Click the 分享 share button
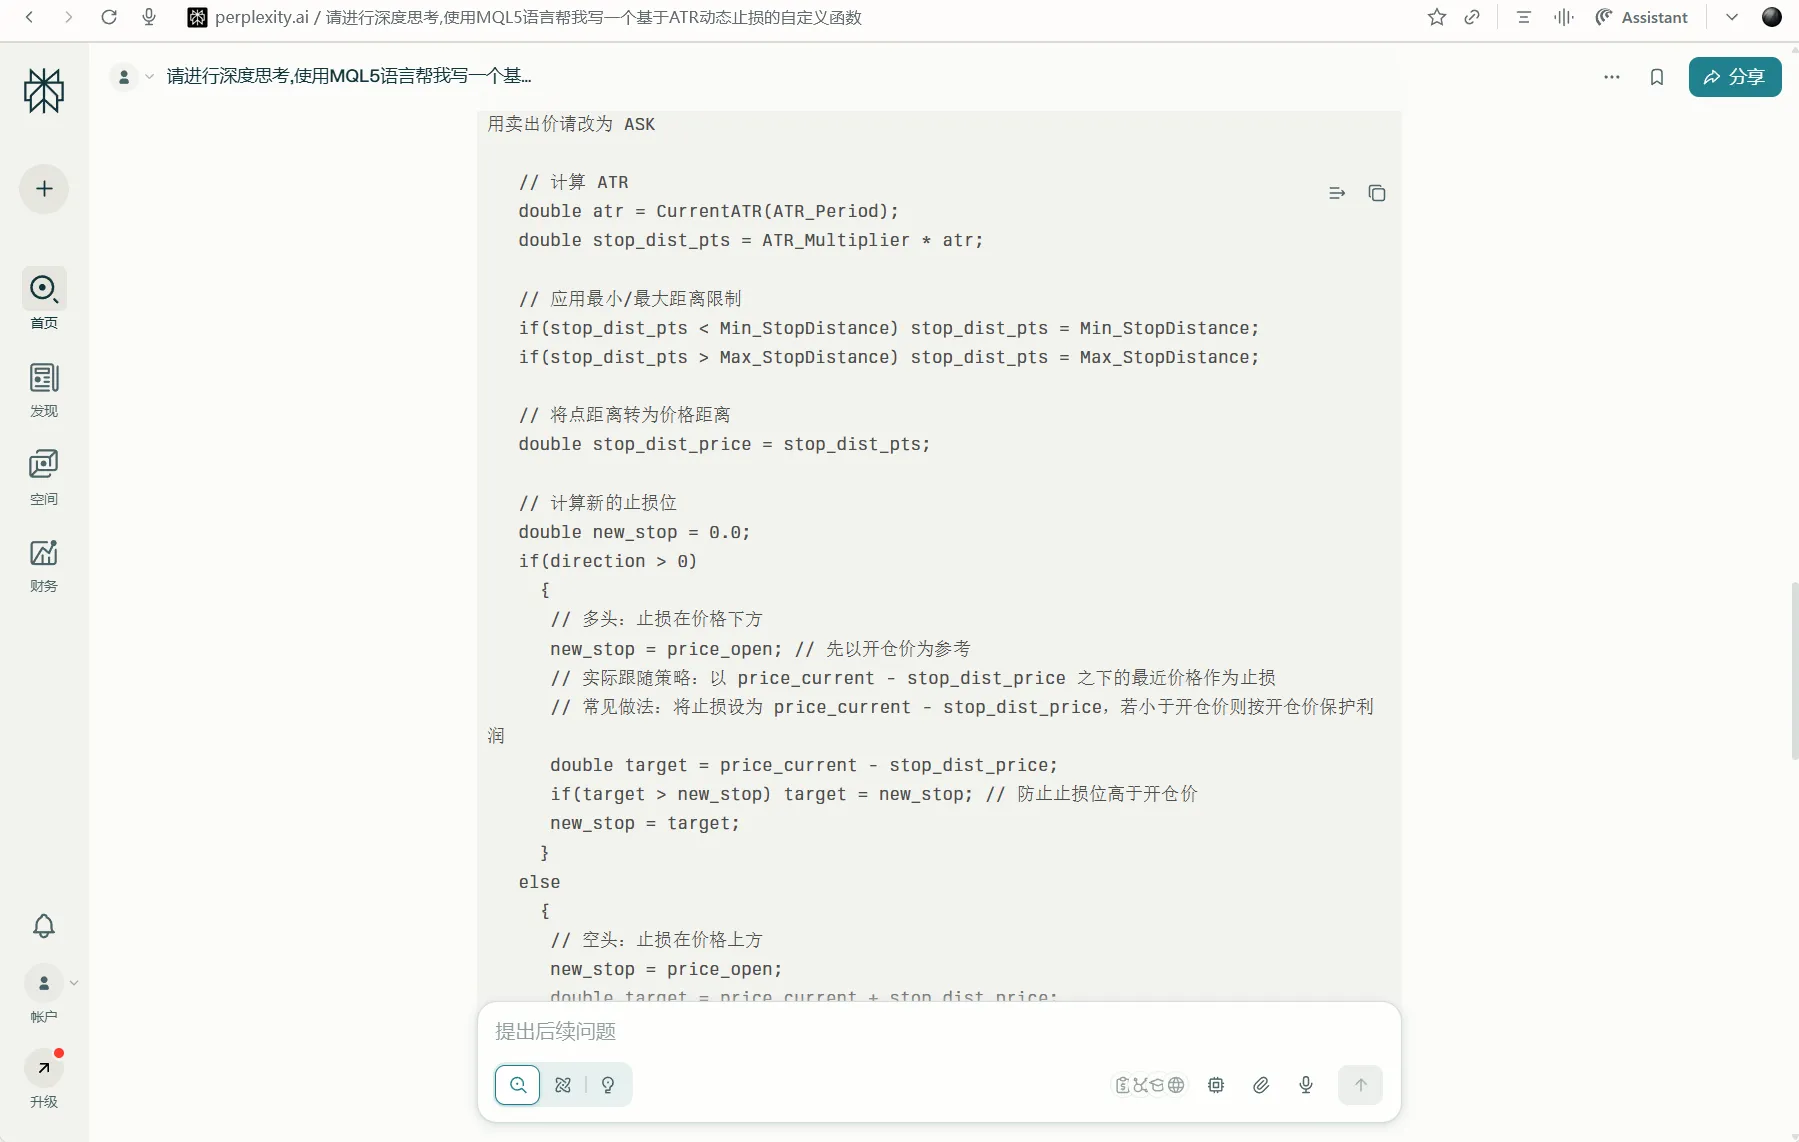The height and width of the screenshot is (1142, 1799). click(1734, 77)
